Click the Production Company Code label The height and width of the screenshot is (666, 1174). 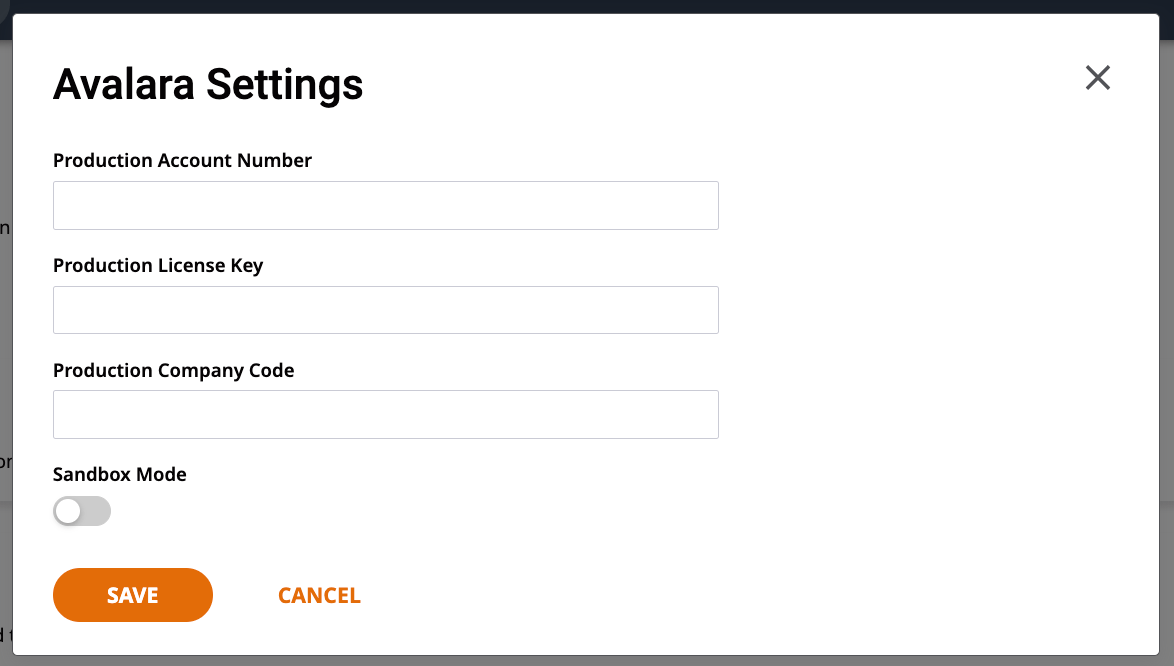173,370
